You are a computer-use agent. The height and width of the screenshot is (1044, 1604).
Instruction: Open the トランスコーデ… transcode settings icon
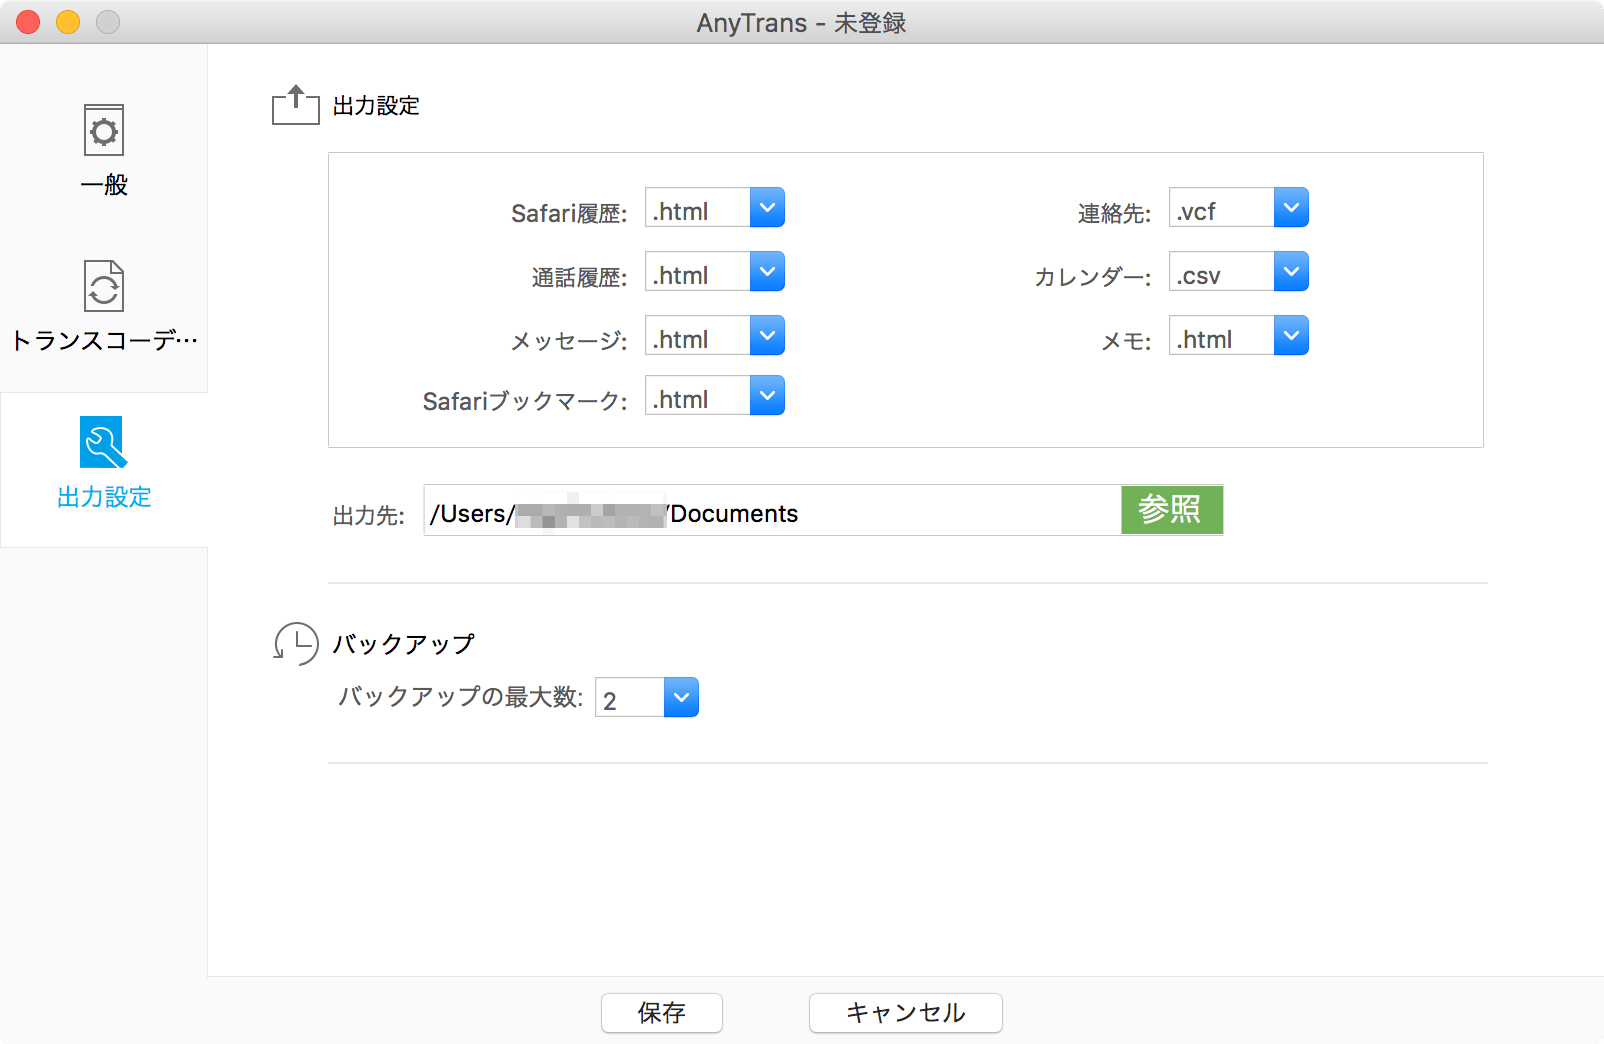click(104, 286)
